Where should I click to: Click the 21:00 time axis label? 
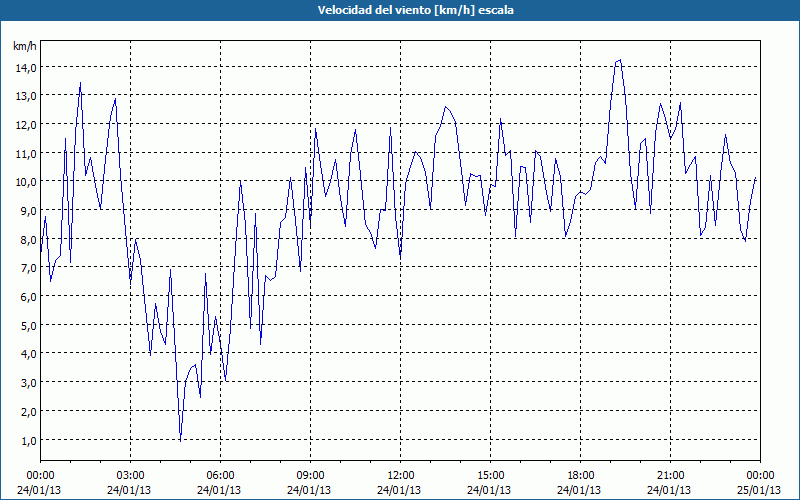(x=670, y=476)
